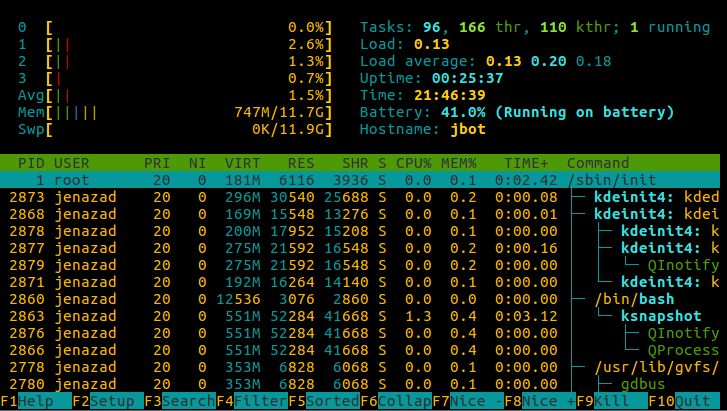Select the QInotify thread row PID 2876
This screenshot has width=727, height=411.
pos(360,333)
